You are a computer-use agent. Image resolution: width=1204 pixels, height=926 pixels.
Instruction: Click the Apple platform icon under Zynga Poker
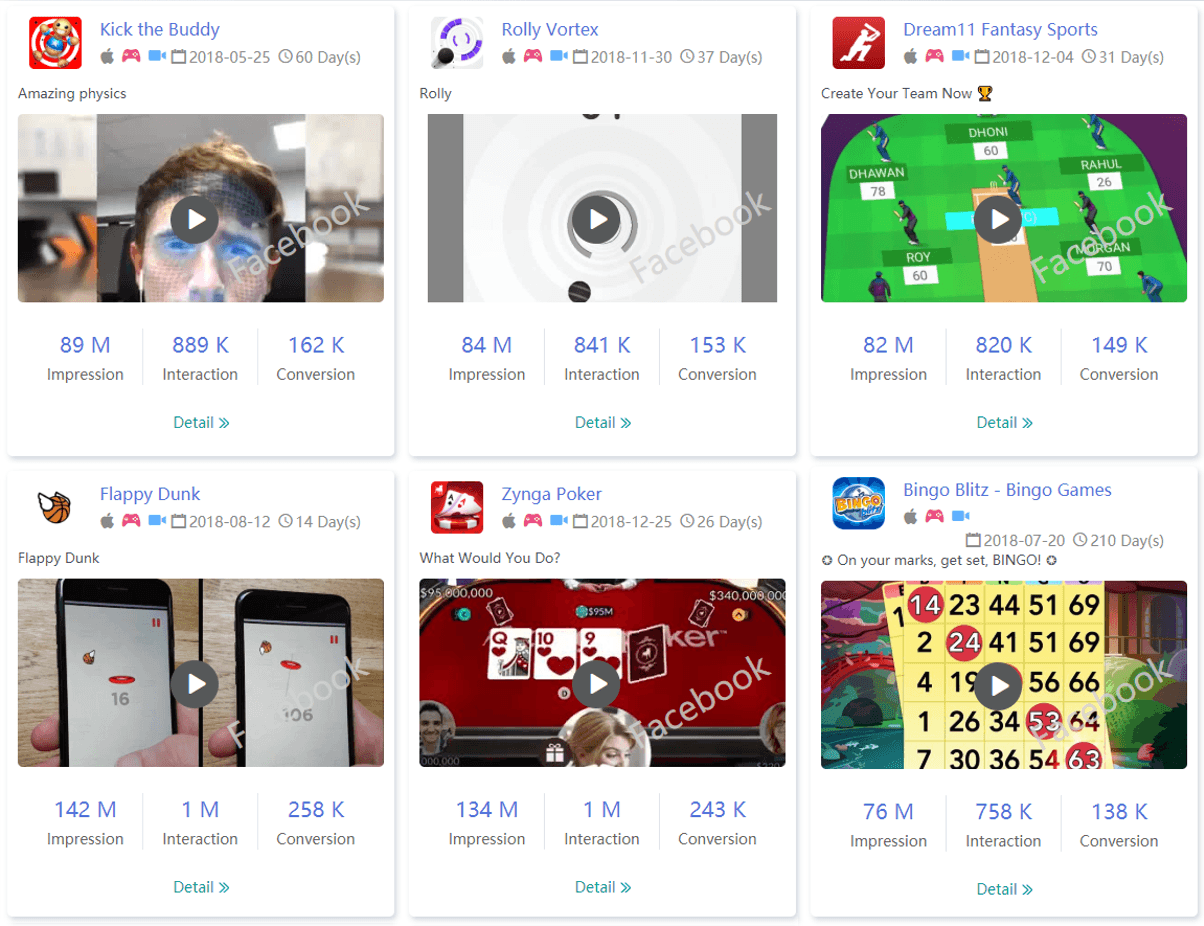(x=509, y=521)
